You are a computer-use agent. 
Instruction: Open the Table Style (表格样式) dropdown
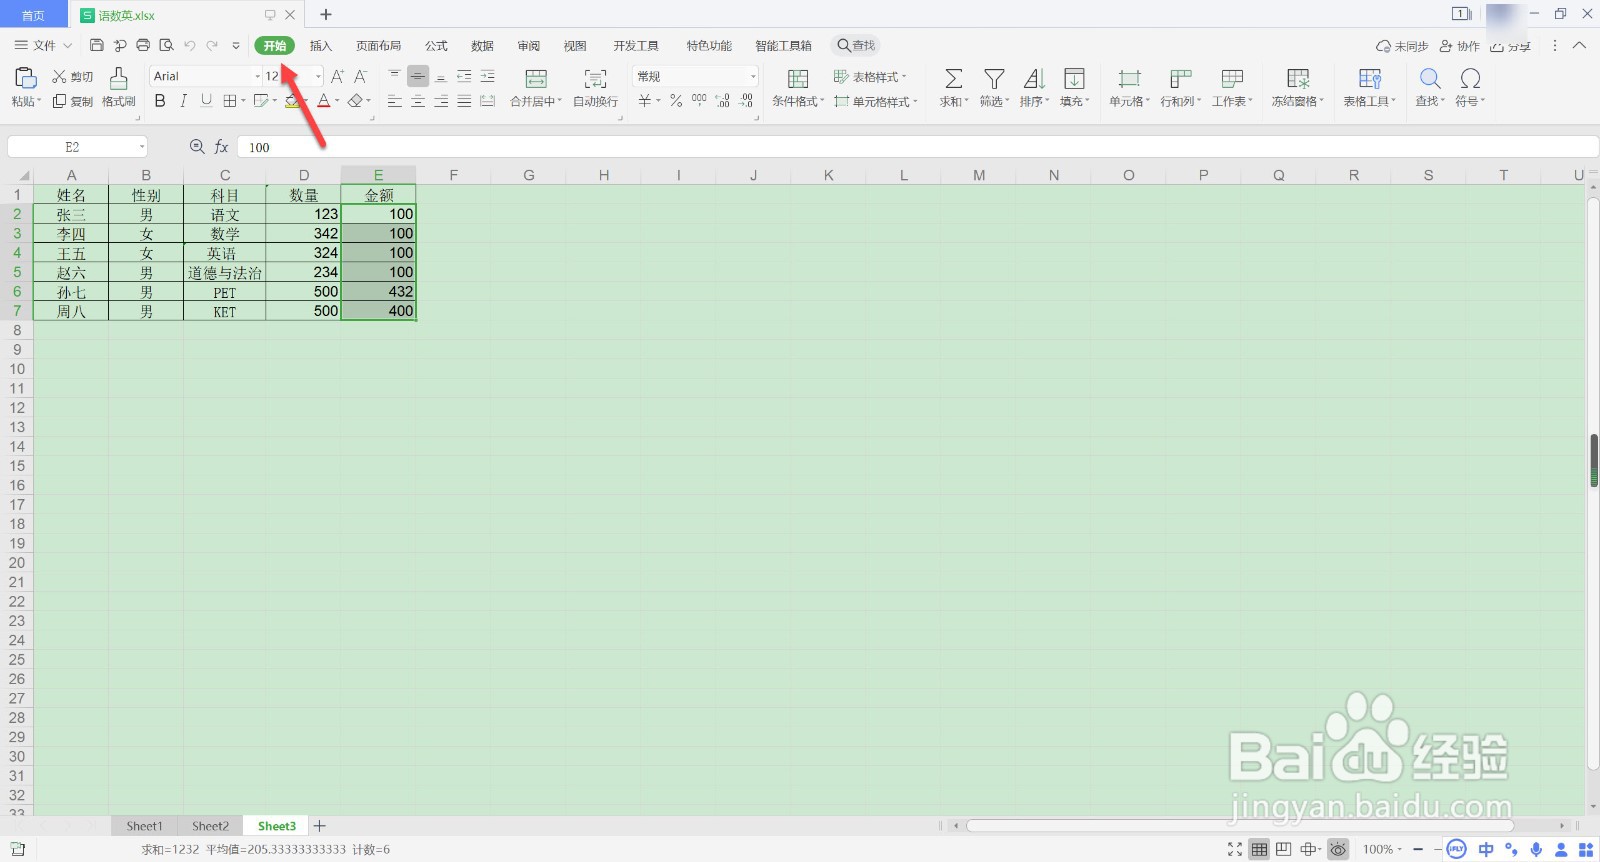[x=870, y=76]
